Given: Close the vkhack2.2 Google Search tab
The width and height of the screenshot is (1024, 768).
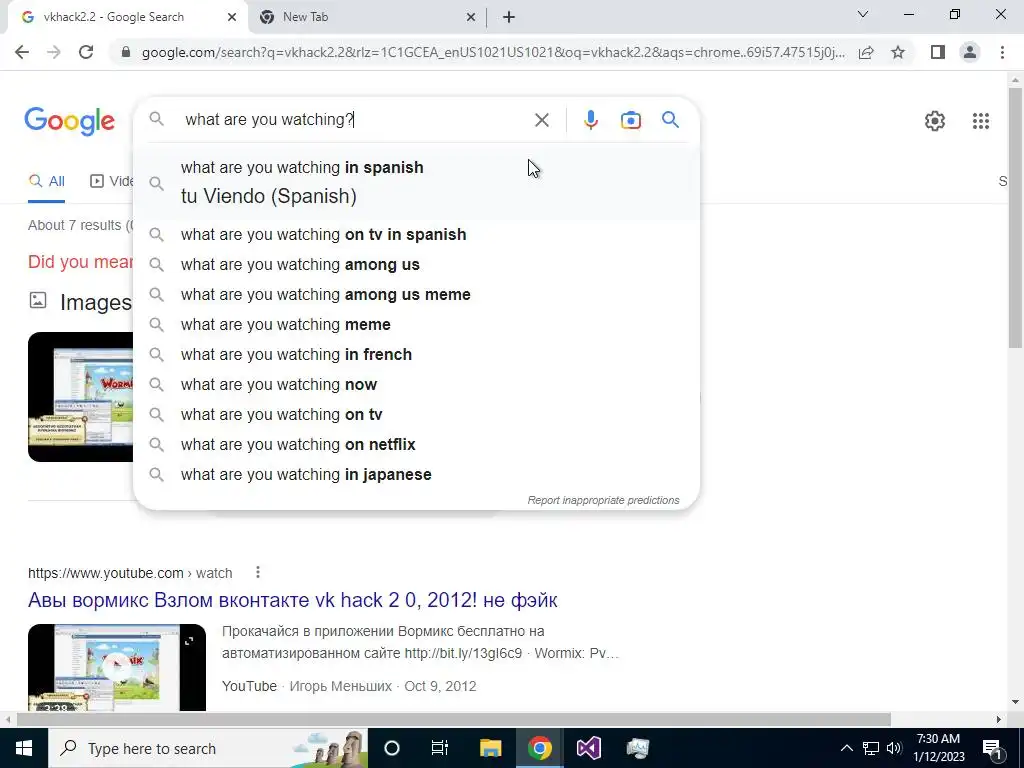Looking at the screenshot, I should point(232,18).
